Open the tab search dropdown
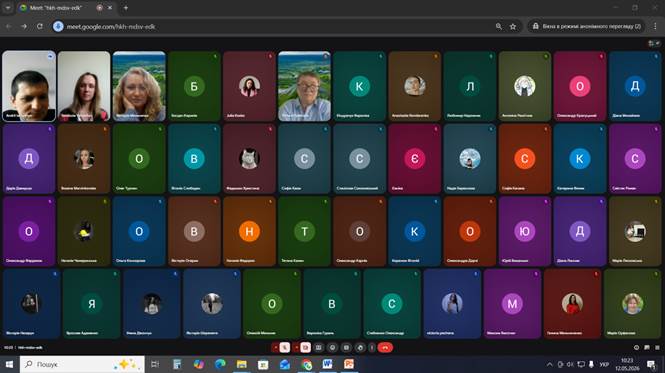 tap(8, 8)
